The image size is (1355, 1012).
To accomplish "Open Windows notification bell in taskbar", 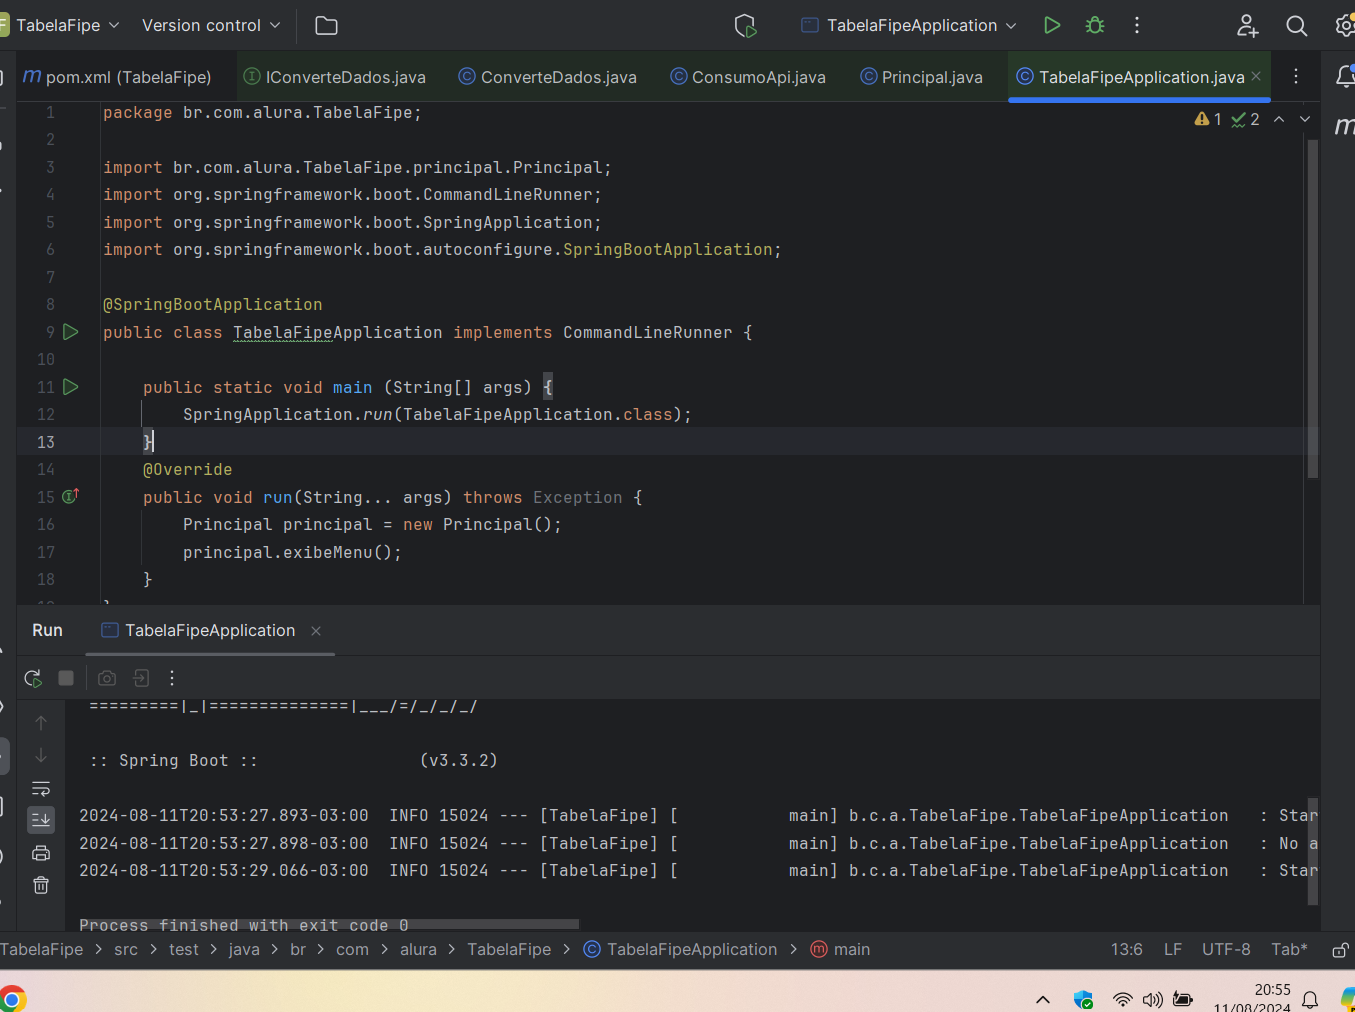I will pos(1310,999).
